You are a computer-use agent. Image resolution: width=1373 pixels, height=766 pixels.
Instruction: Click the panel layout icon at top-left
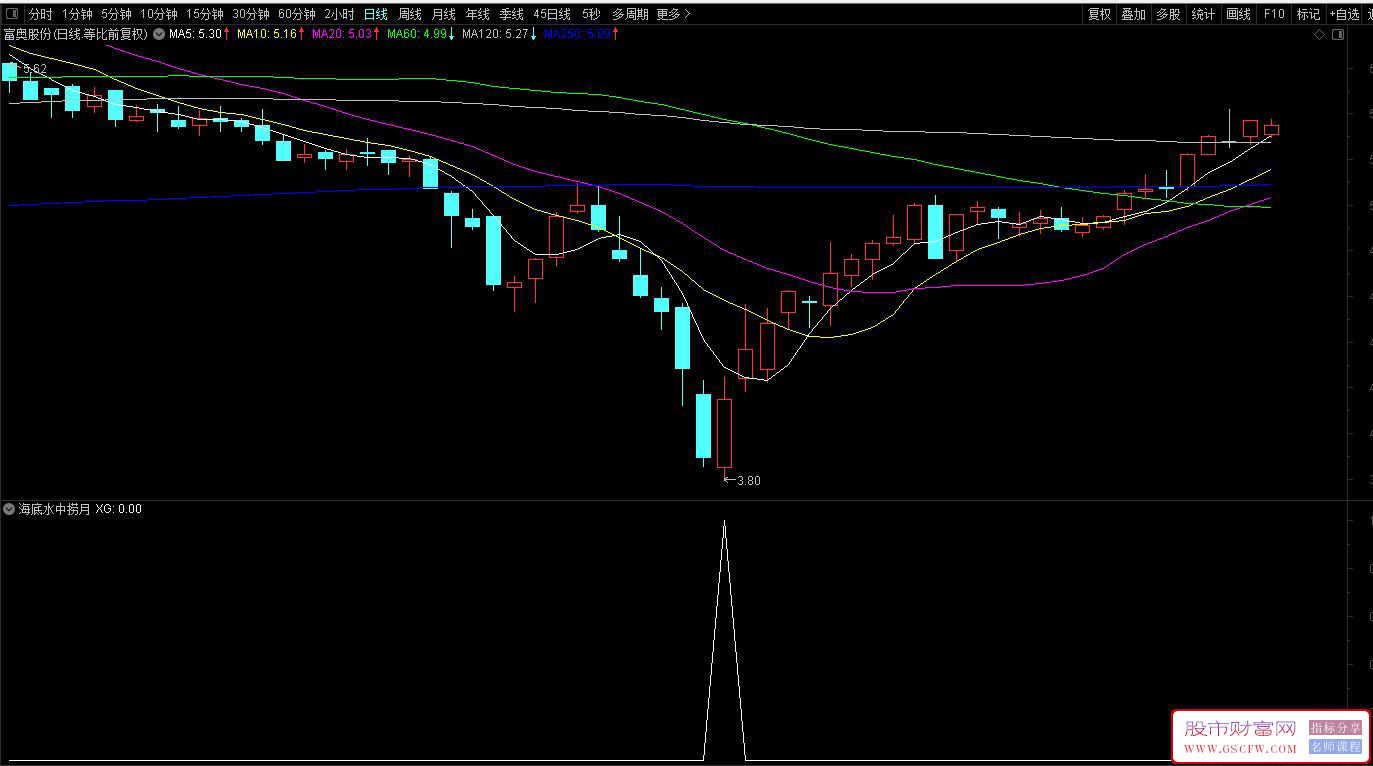pos(10,14)
